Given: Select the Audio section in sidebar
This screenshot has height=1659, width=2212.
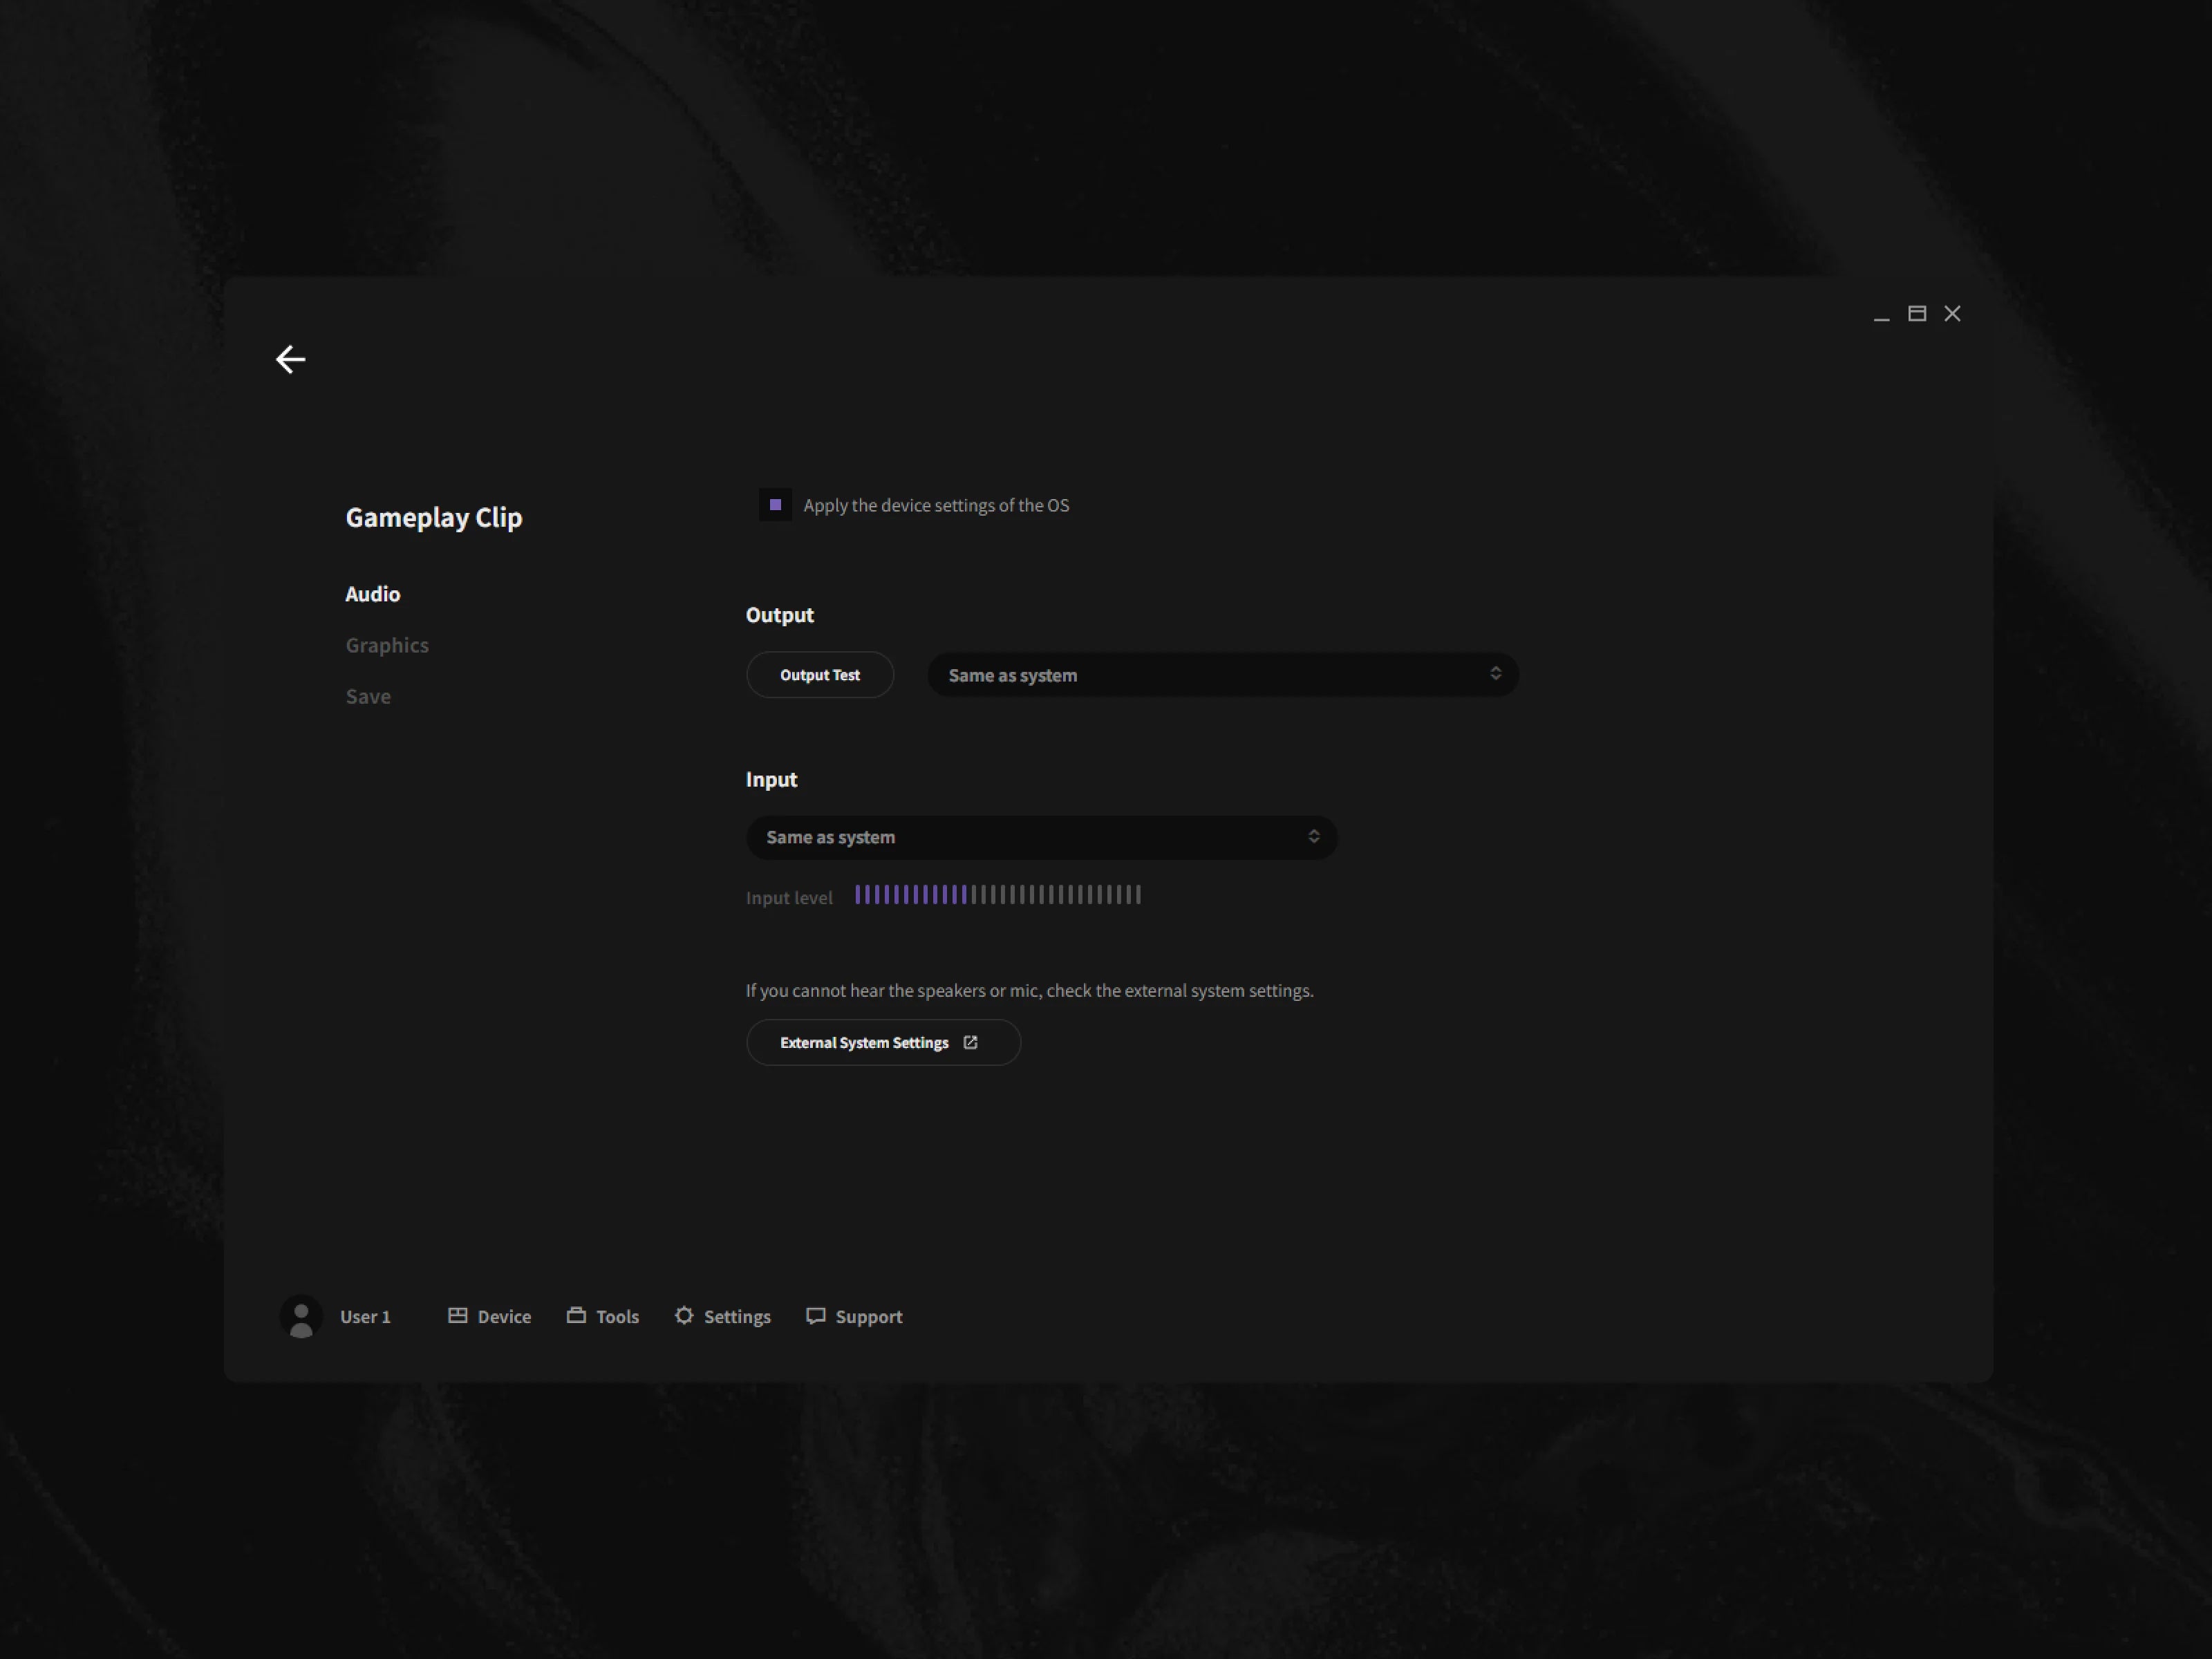Looking at the screenshot, I should [373, 594].
